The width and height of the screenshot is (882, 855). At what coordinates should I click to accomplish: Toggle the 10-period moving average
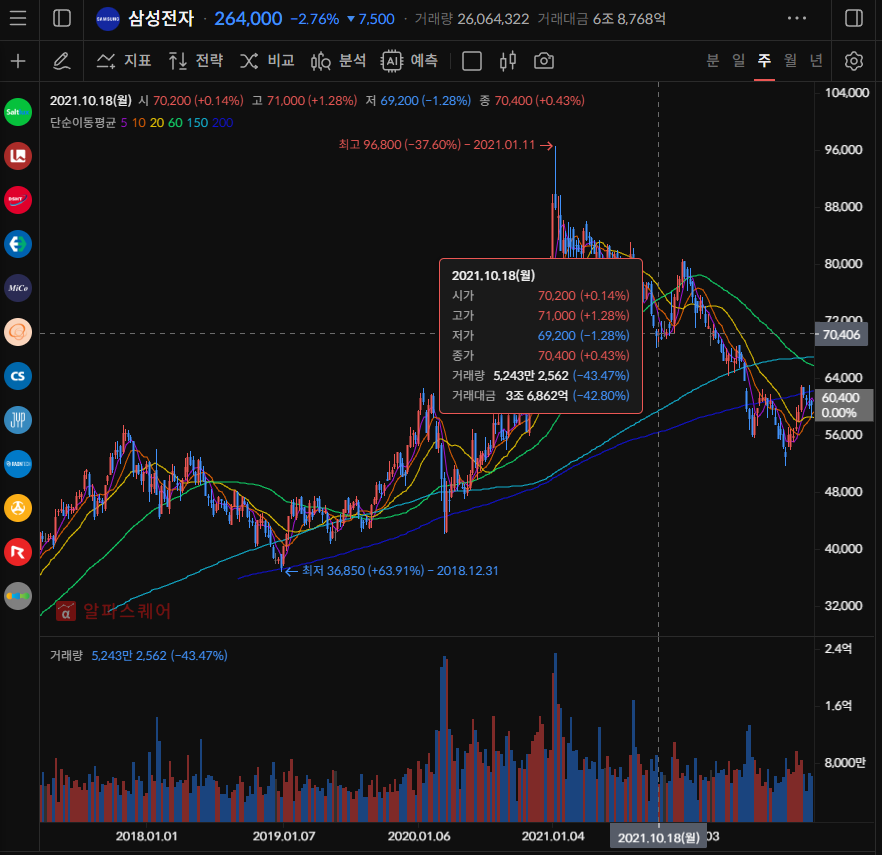click(138, 123)
